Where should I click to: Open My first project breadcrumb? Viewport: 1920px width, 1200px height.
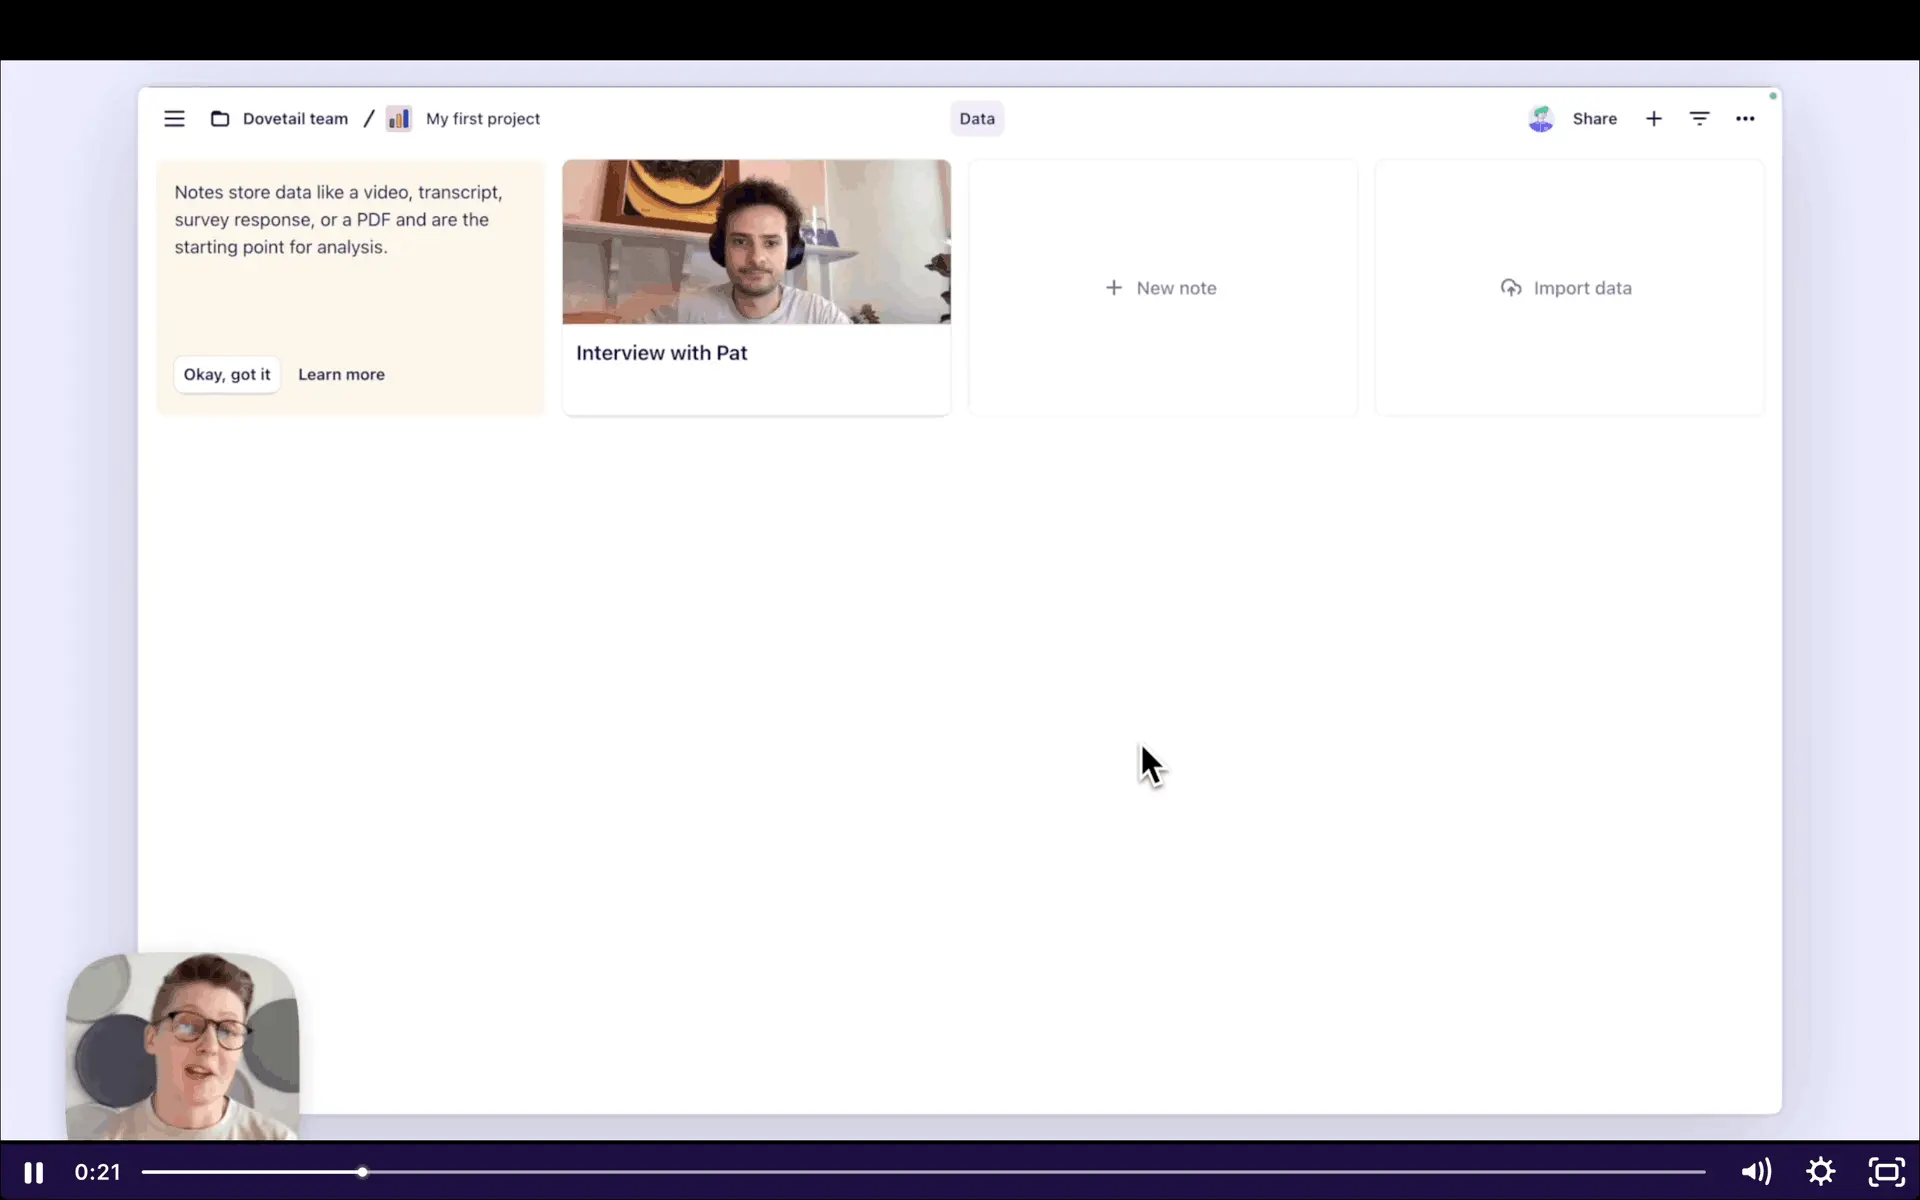(x=483, y=119)
